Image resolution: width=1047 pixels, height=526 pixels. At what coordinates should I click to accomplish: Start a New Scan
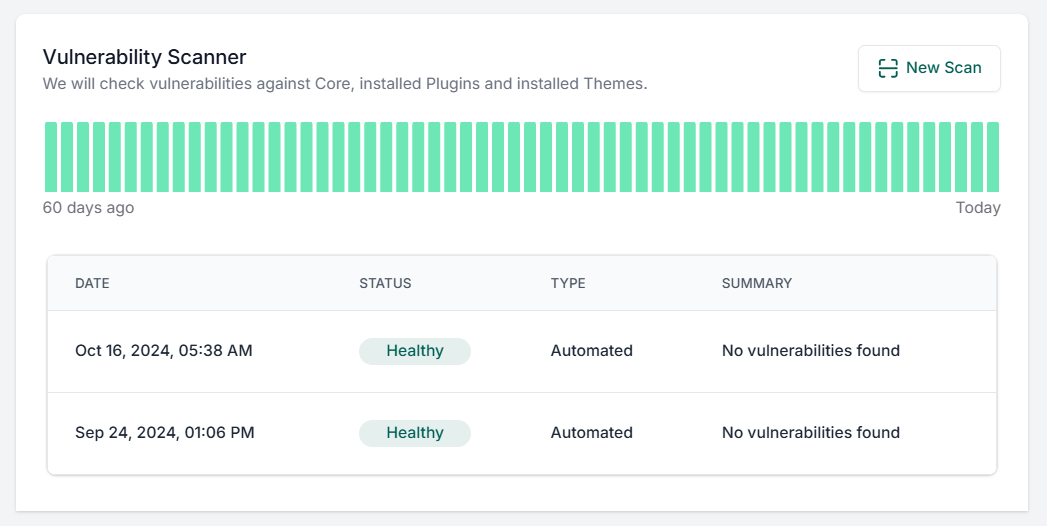[929, 68]
